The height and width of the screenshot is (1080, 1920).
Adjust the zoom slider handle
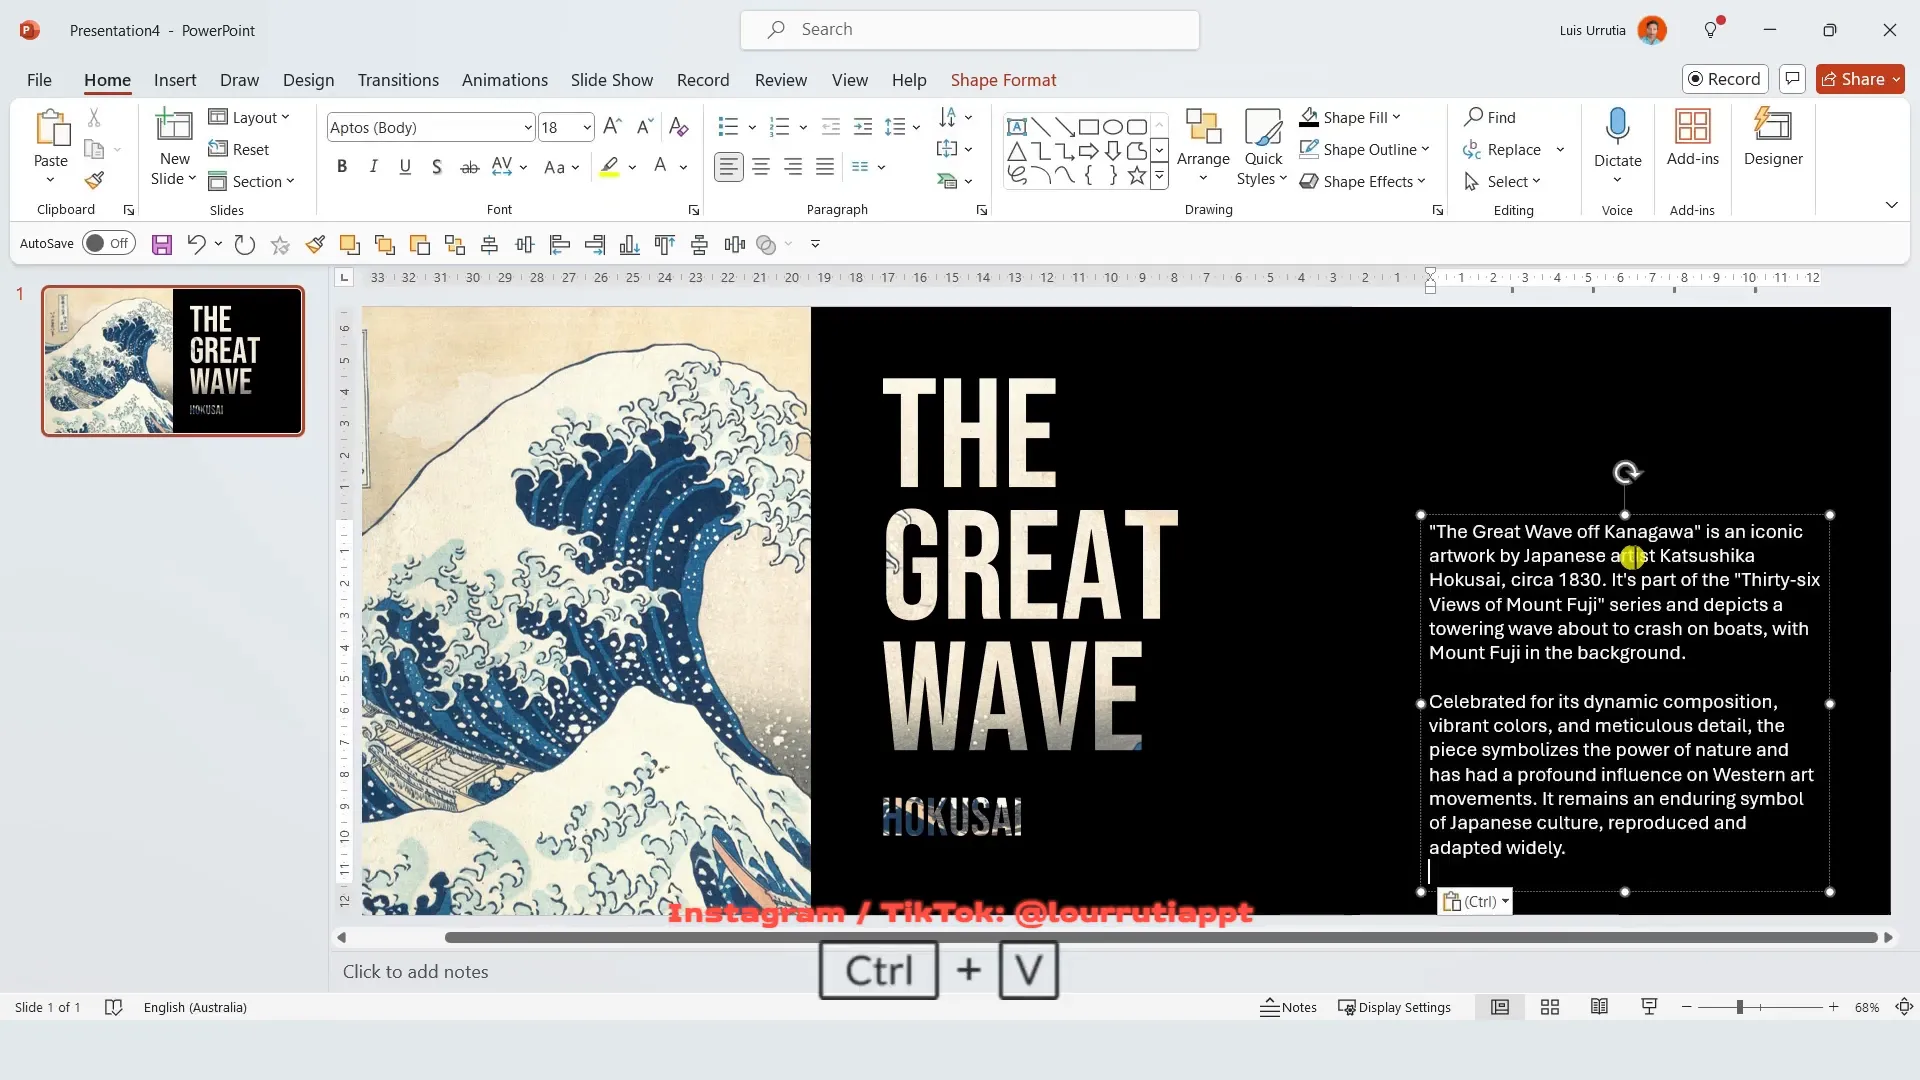(1740, 1007)
